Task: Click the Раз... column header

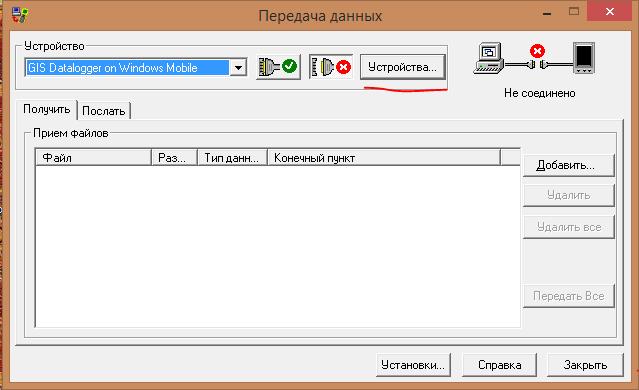Action: point(174,158)
